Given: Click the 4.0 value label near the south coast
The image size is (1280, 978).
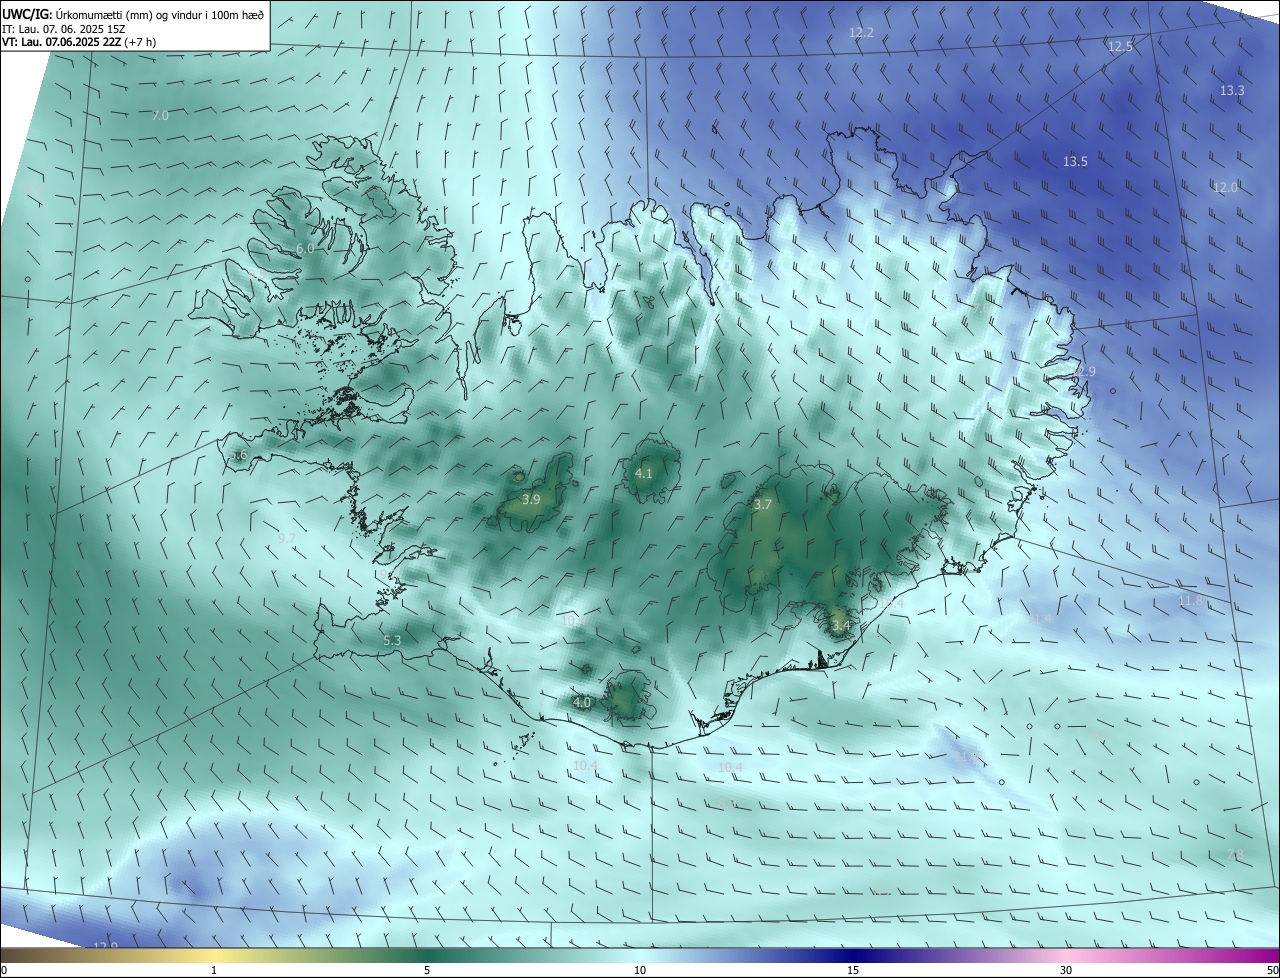Looking at the screenshot, I should click(582, 703).
